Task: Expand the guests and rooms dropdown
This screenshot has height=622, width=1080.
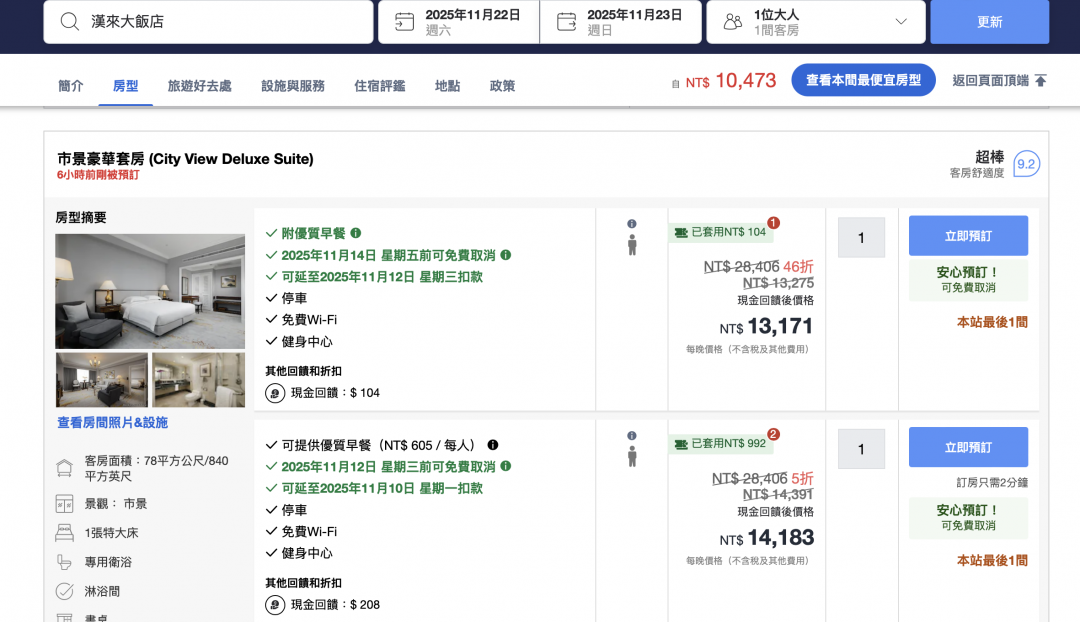Action: pos(900,22)
